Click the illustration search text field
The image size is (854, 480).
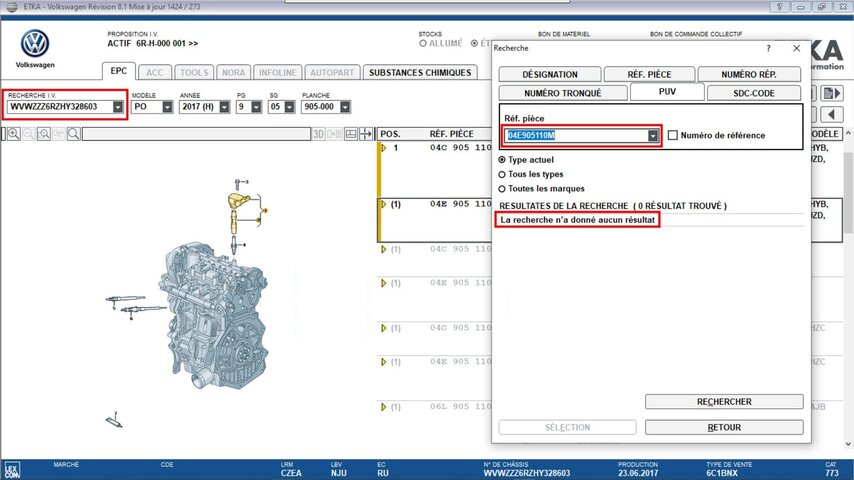point(197,134)
